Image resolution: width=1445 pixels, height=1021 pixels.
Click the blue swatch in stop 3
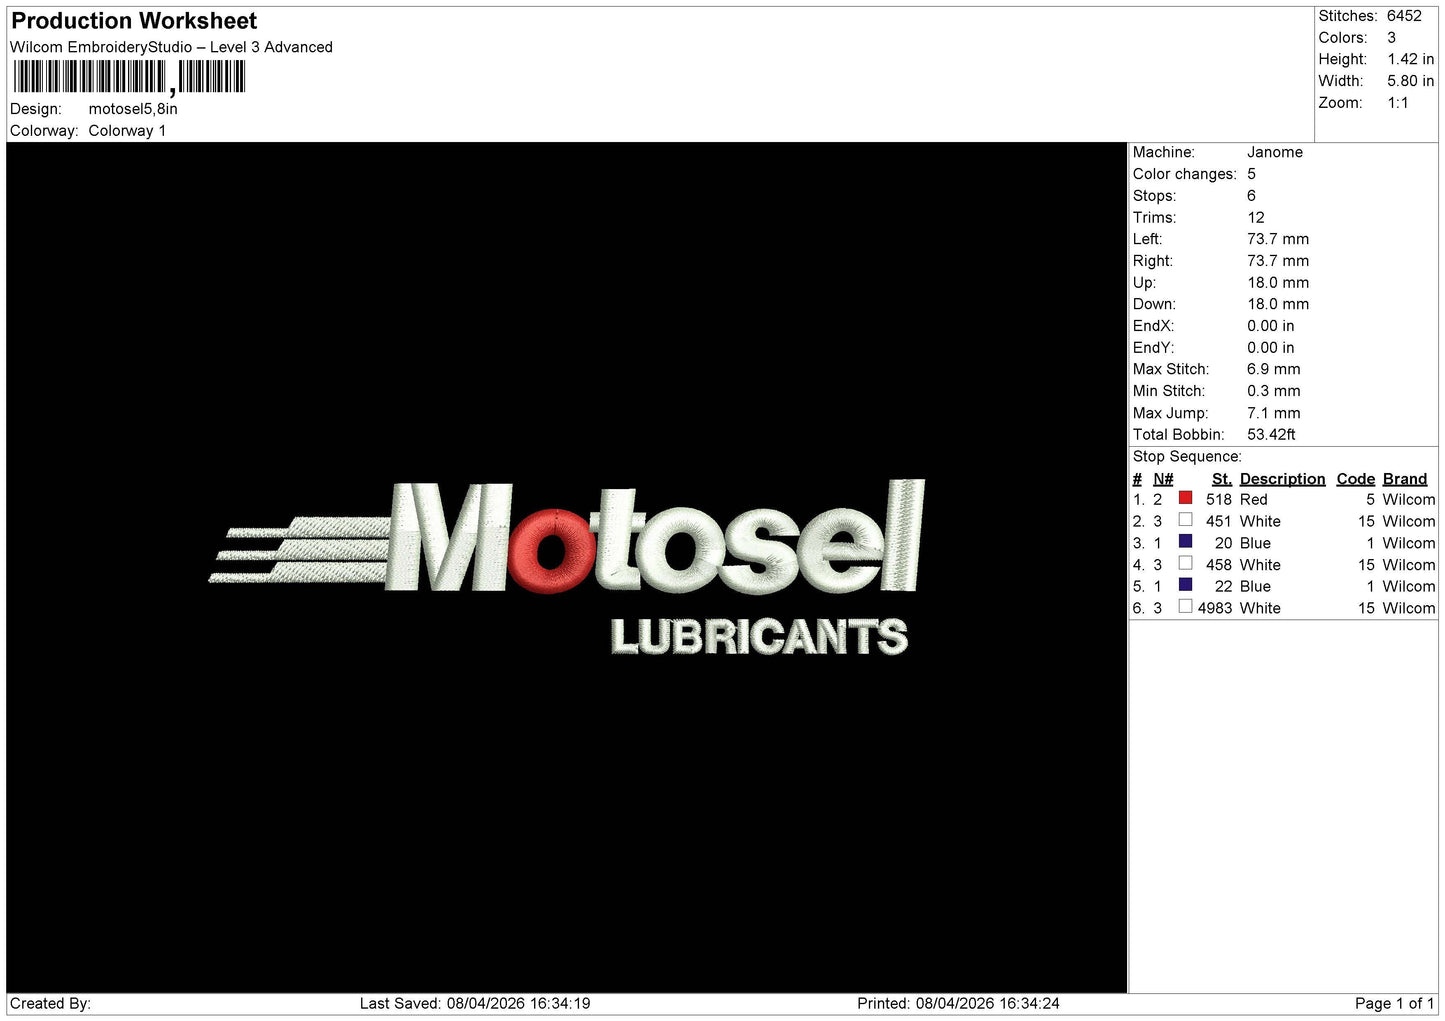click(1185, 541)
